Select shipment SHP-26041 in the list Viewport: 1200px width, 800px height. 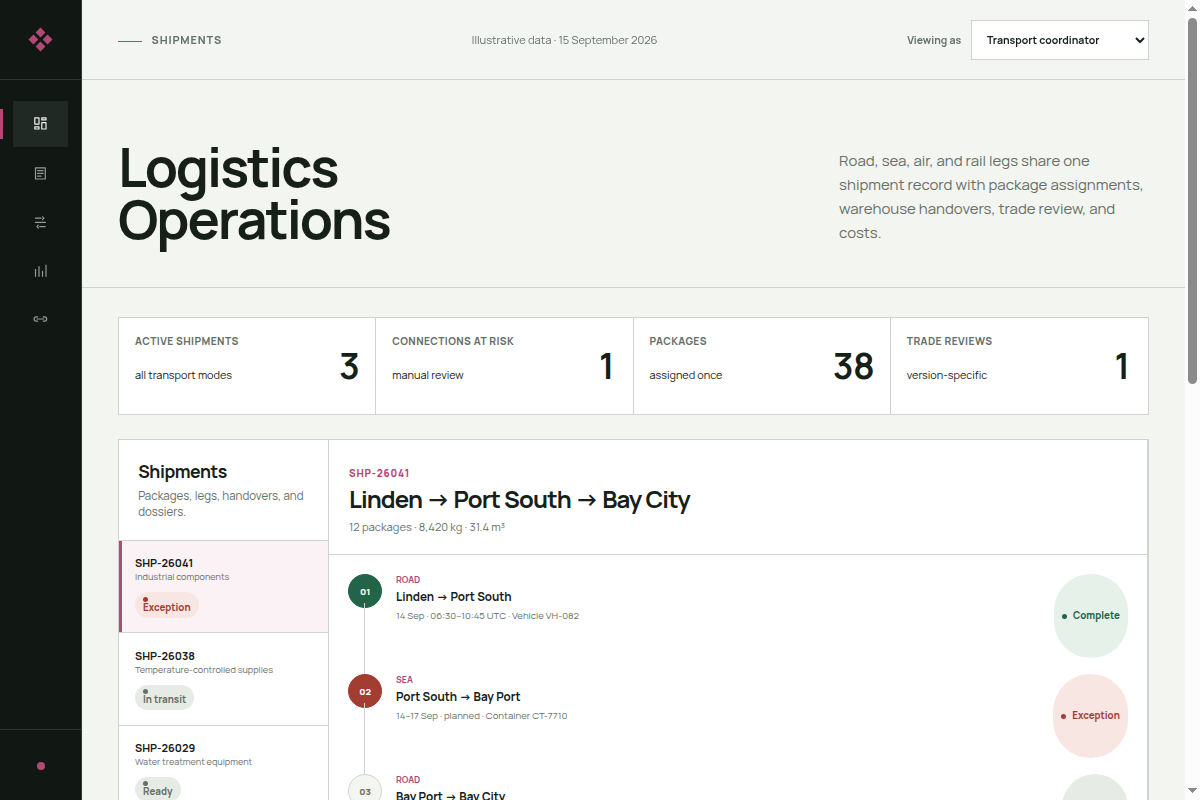[223, 587]
